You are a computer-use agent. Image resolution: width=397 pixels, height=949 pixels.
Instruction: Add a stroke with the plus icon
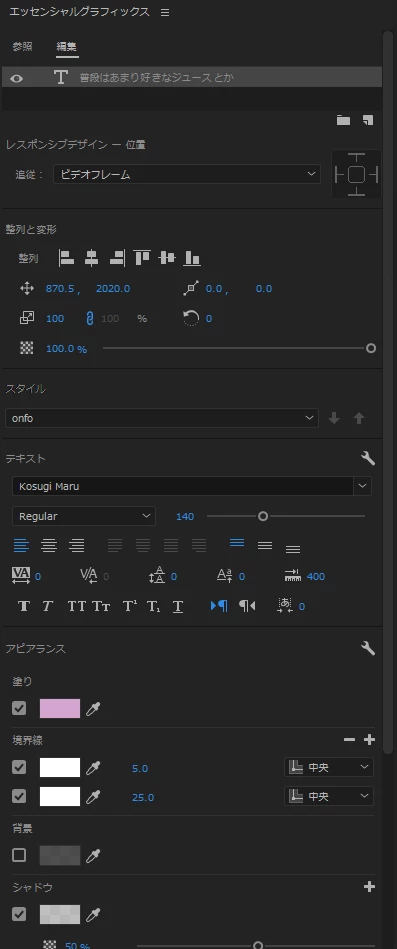[x=369, y=740]
